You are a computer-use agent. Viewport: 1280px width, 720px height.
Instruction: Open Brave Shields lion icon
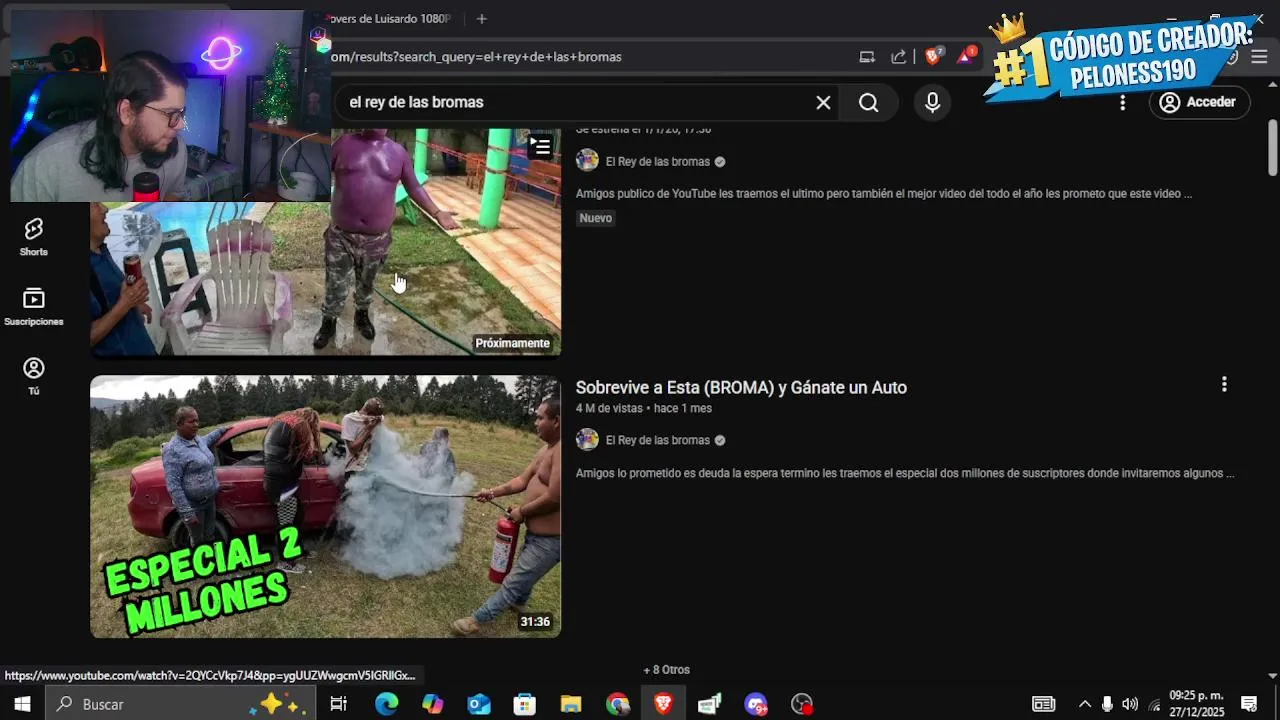coord(933,57)
